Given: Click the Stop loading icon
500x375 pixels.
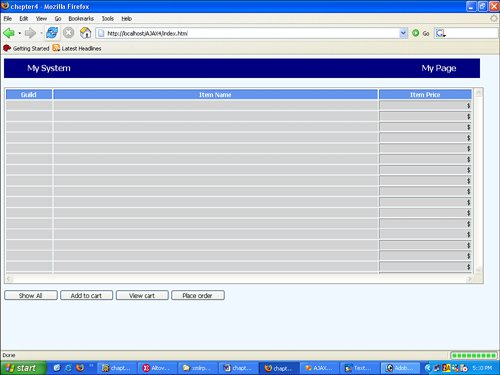Looking at the screenshot, I should click(x=69, y=33).
